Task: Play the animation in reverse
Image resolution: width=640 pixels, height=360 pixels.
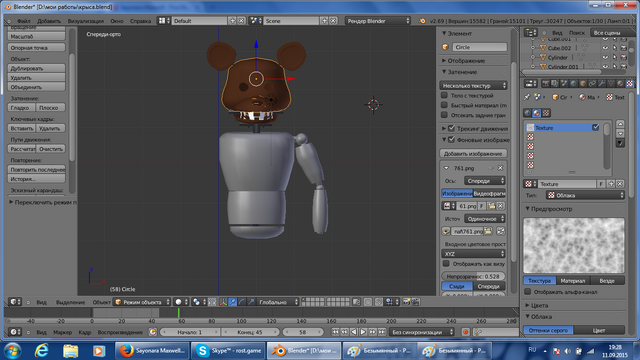Action: tap(354, 332)
